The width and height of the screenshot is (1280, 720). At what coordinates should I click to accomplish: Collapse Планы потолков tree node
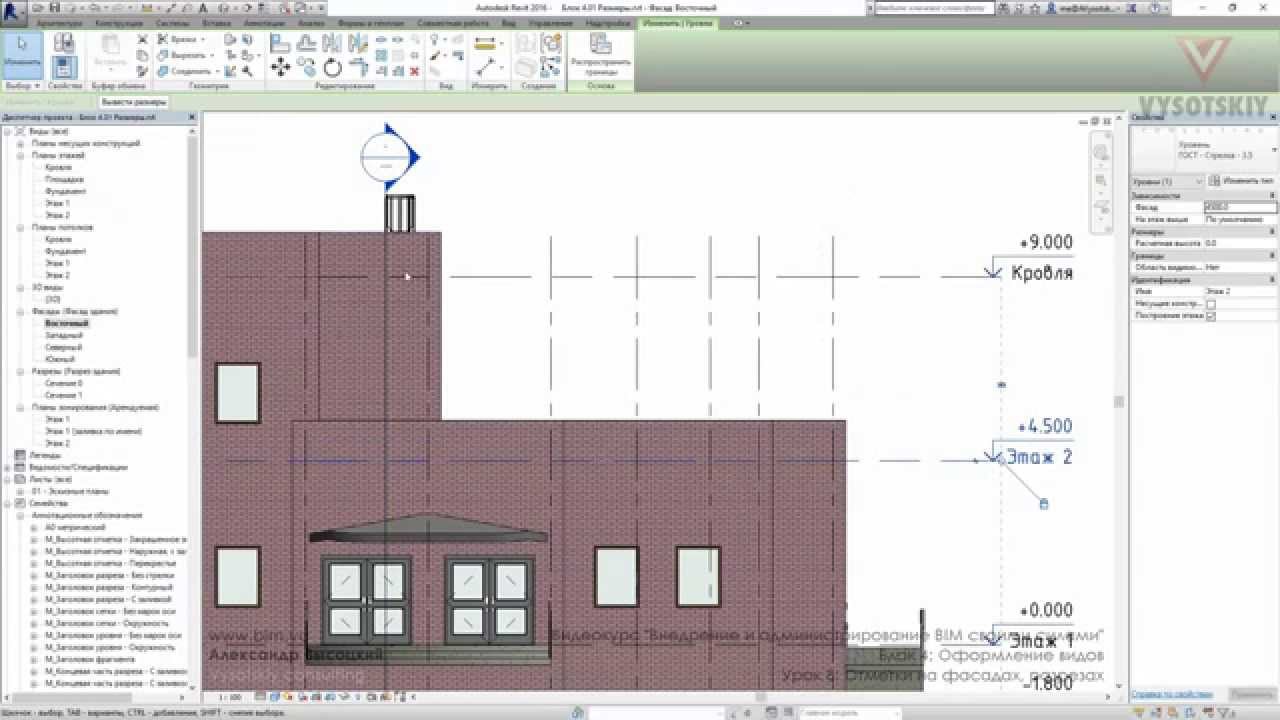pos(20,228)
